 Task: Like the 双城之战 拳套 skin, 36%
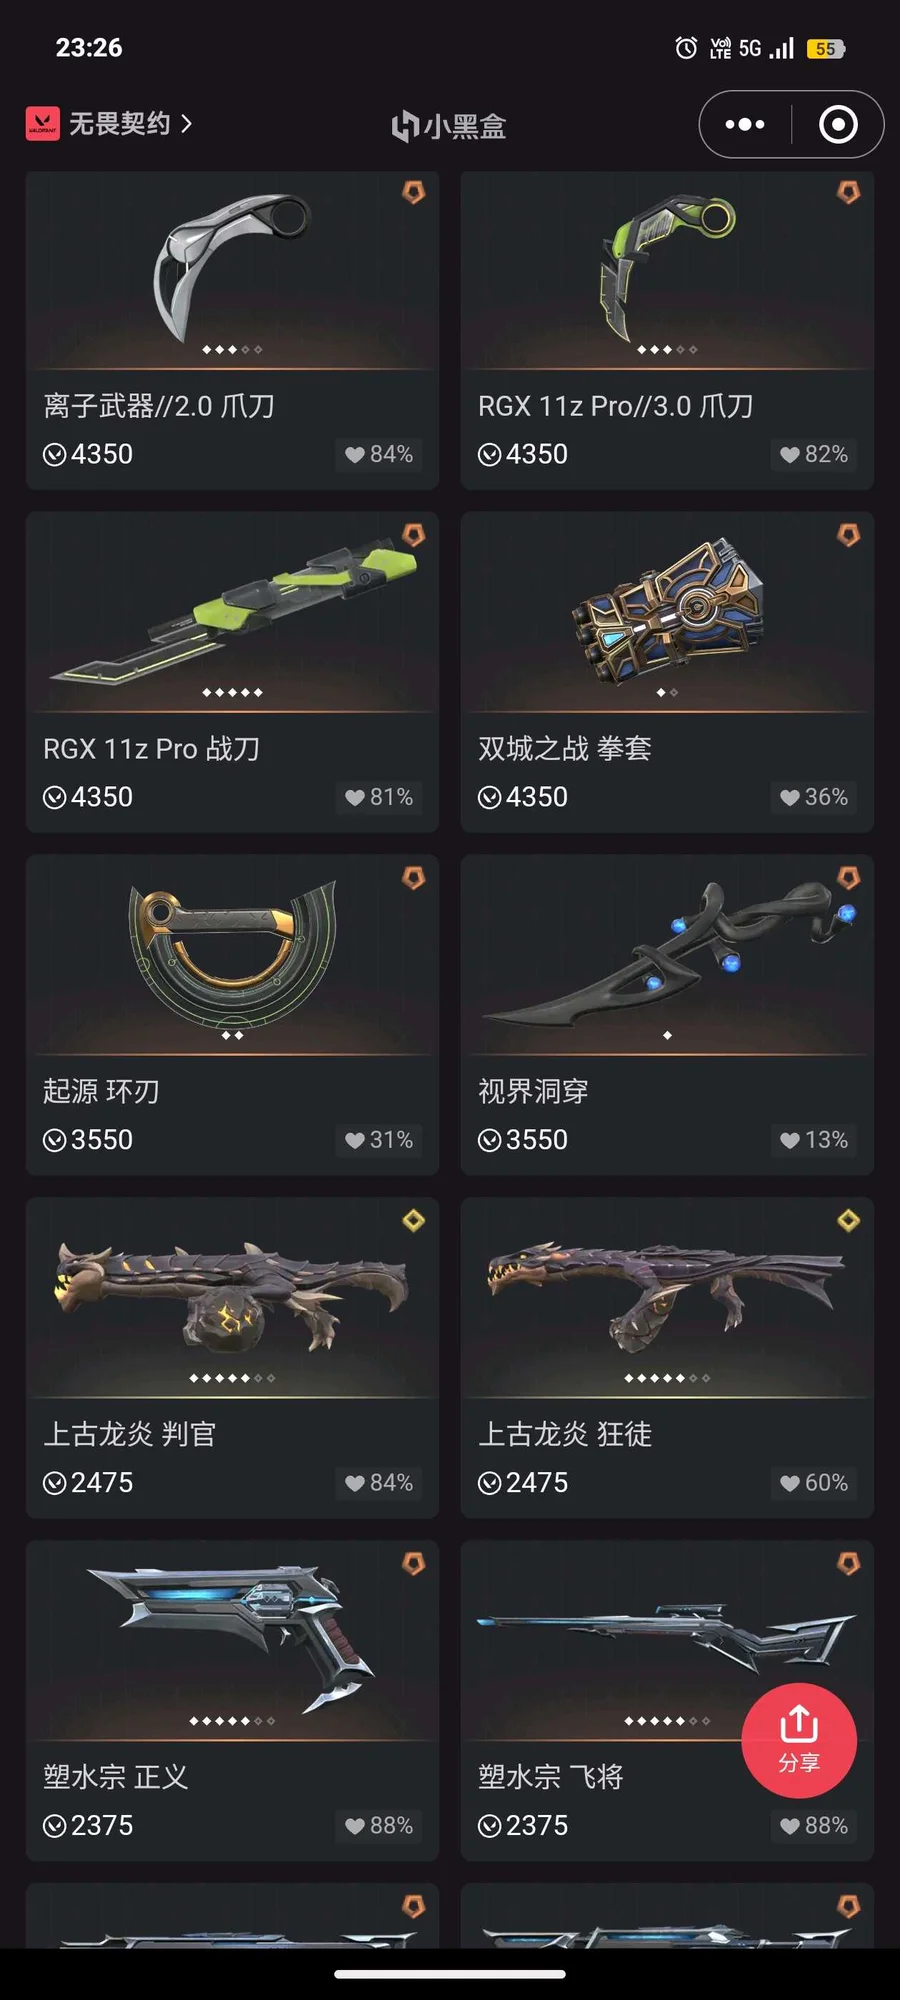813,798
